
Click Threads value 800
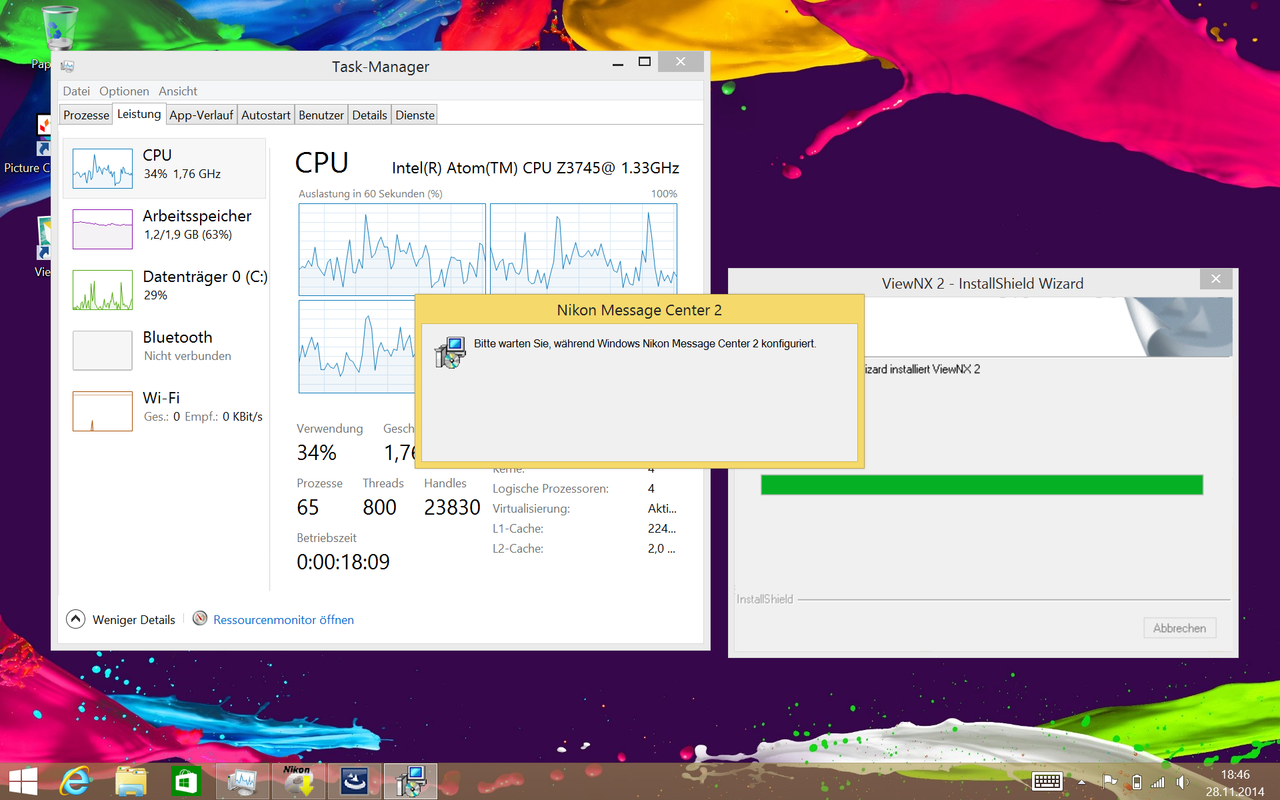pos(380,507)
